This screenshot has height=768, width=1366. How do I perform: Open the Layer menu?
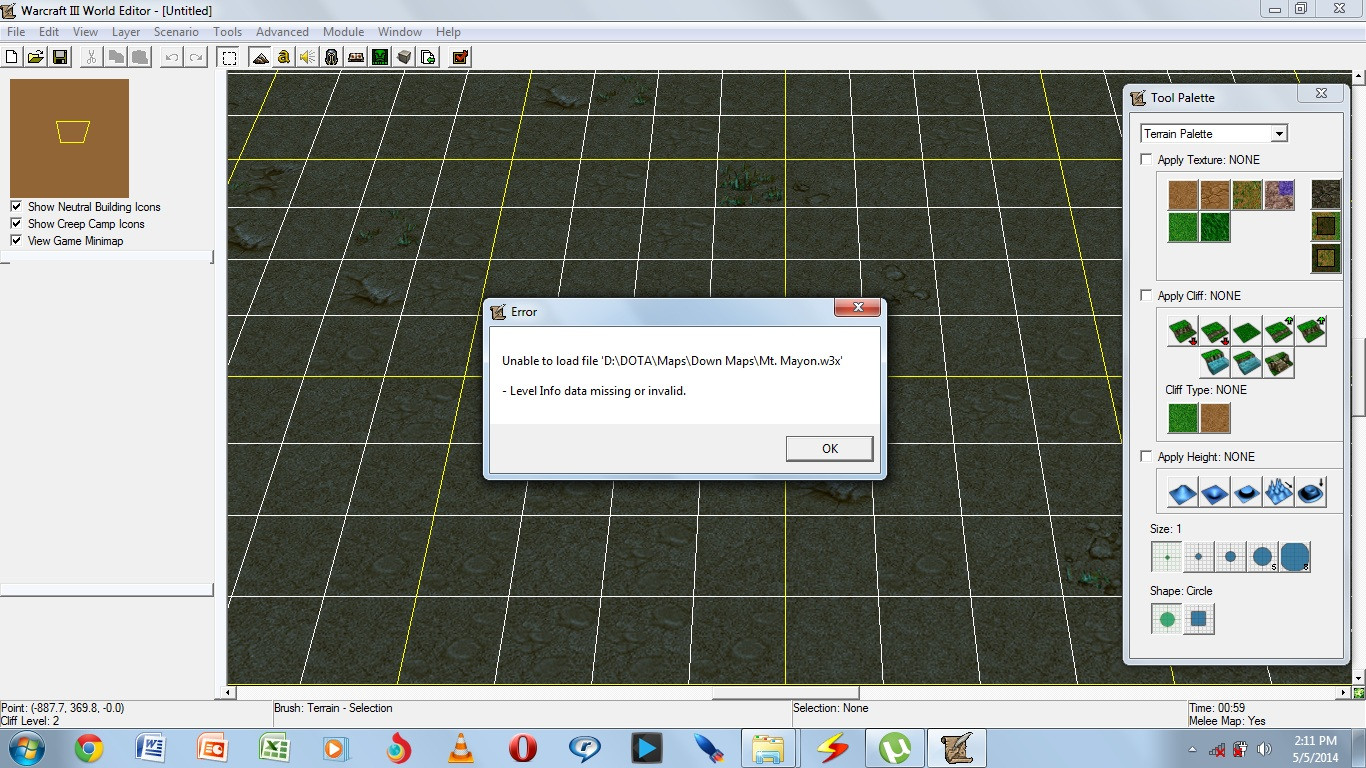tap(126, 32)
